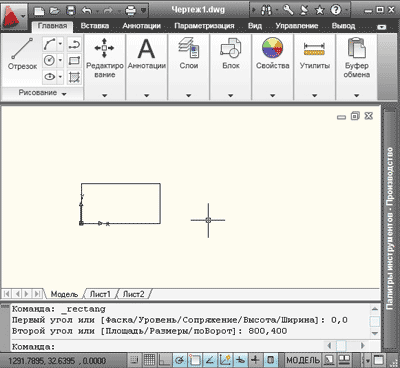The image size is (400, 368).
Task: Undo the last action
Action: click(x=87, y=11)
